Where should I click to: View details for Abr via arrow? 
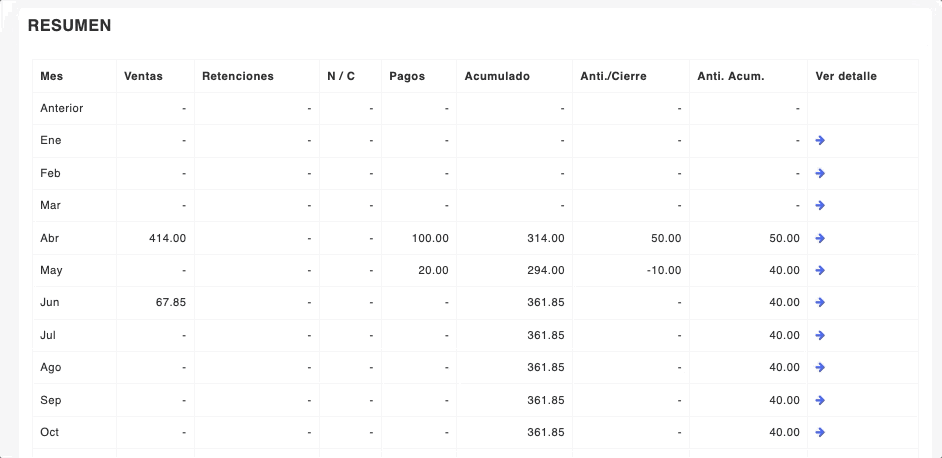click(820, 238)
